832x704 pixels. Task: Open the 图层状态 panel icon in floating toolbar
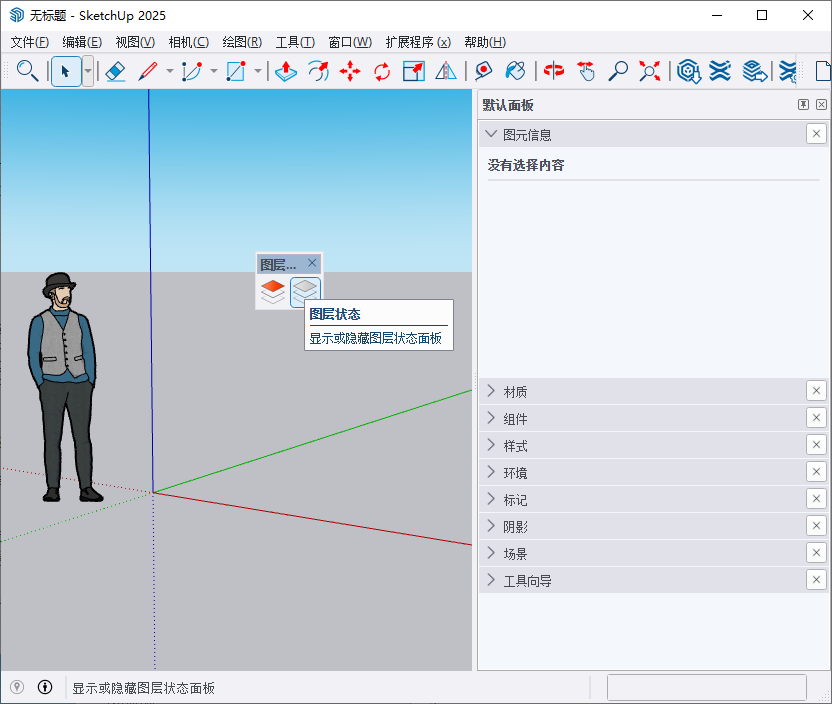[x=305, y=291]
